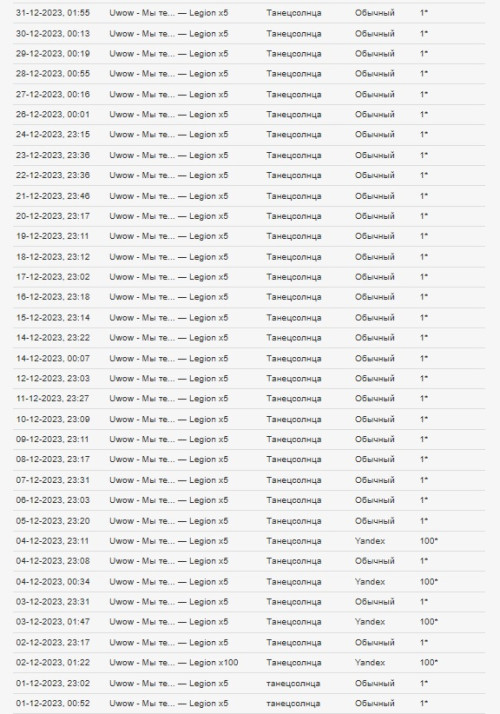Viewport: 500px width, 714px height.
Task: Click Танецсолнца in the 10-12-2023, 23:09 row
Action: click(294, 419)
